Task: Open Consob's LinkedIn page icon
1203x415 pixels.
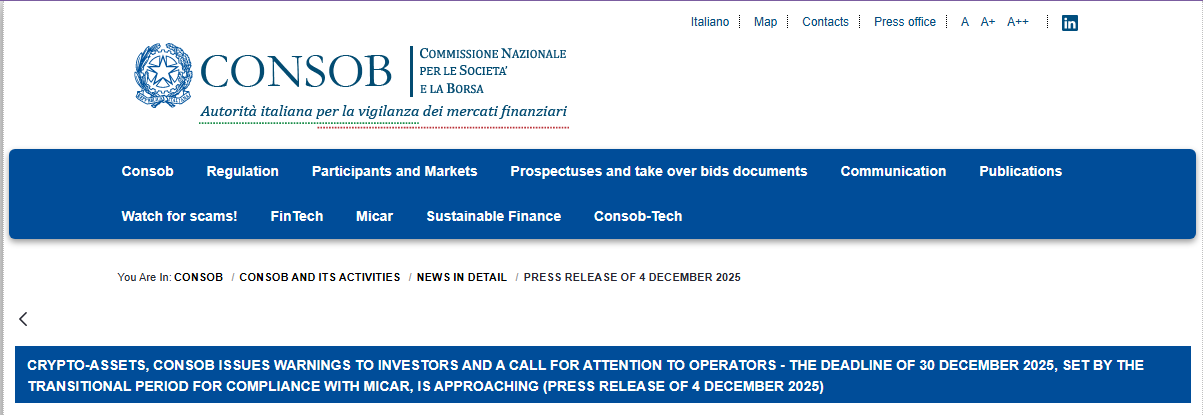Action: pos(1069,23)
